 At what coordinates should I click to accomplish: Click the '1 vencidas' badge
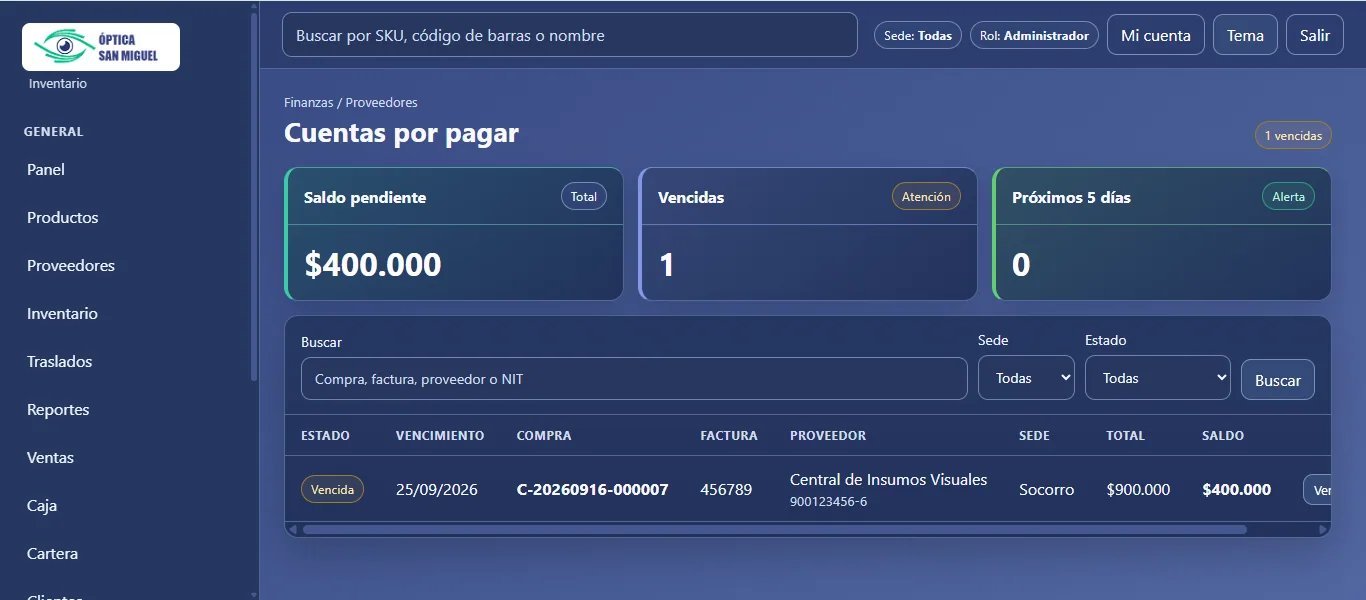point(1293,135)
